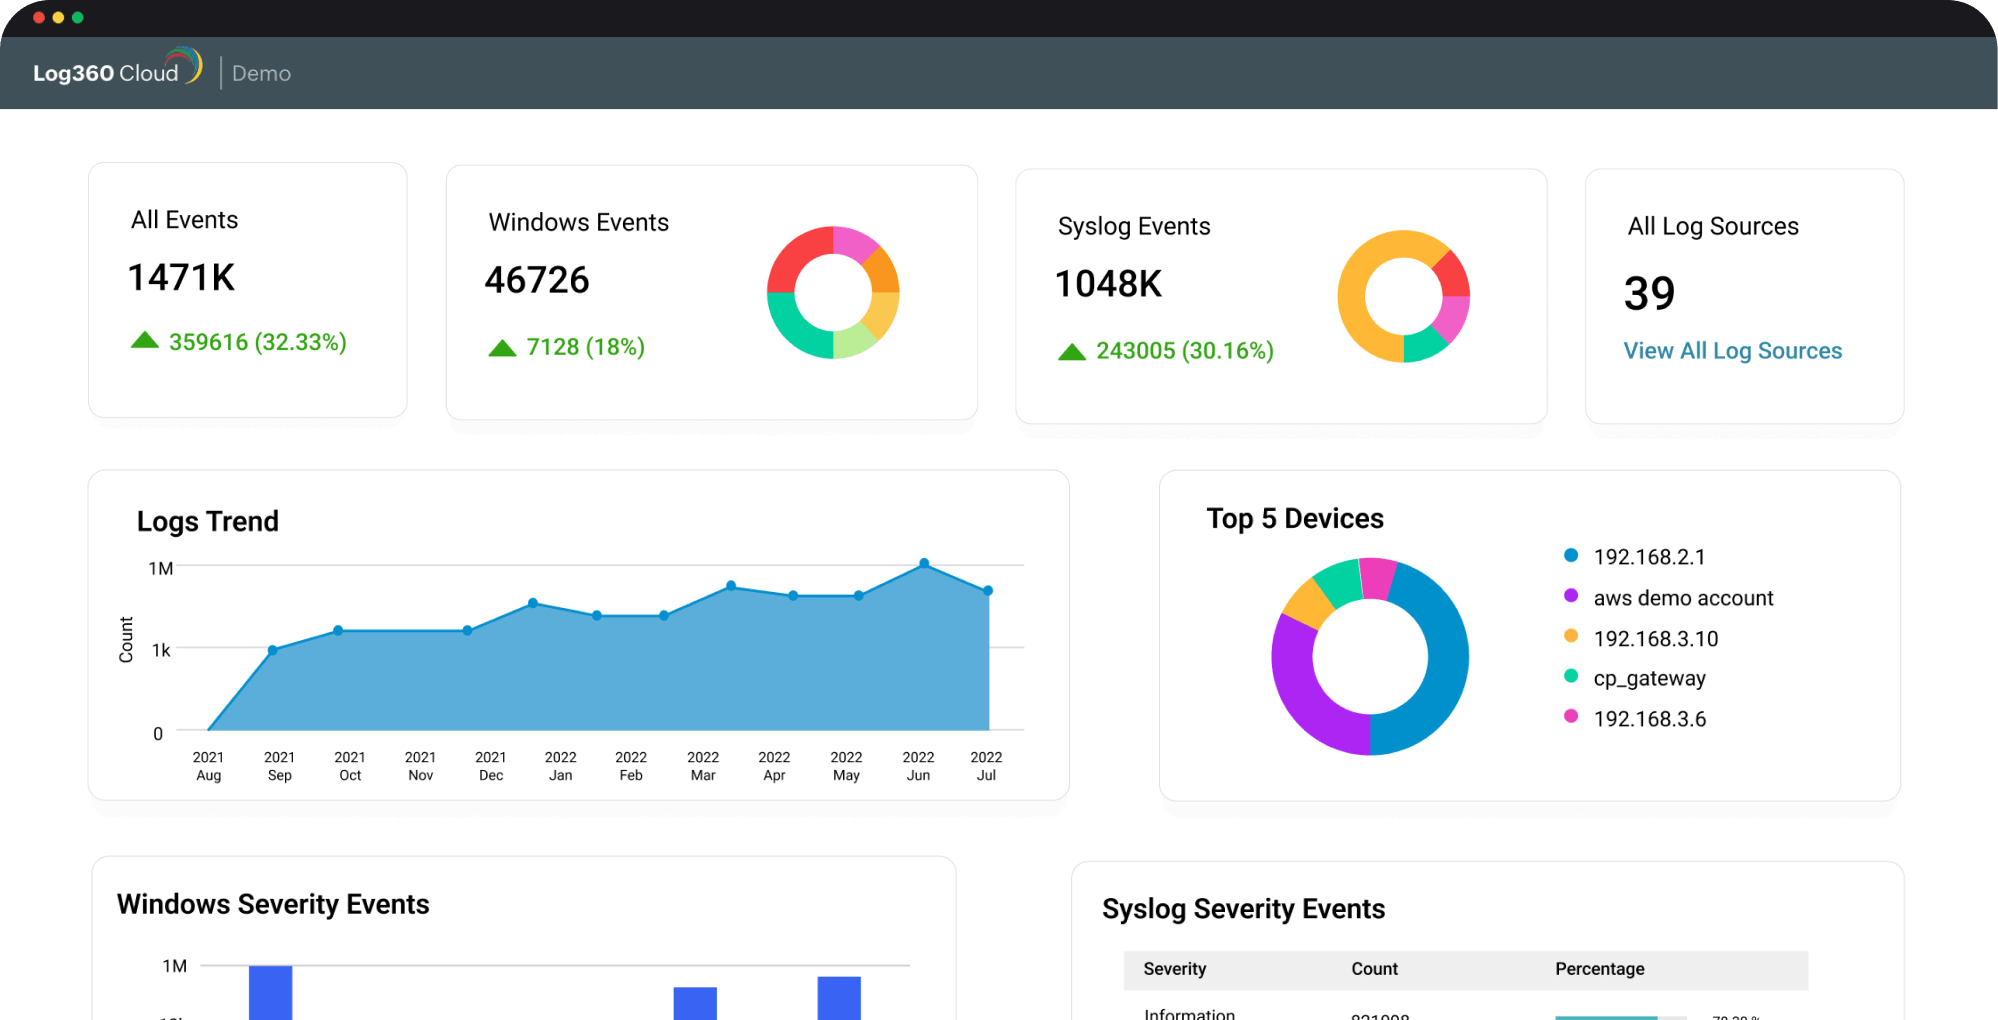Select the Top 5 Devices donut chart
The height and width of the screenshot is (1020, 1998).
click(x=1370, y=656)
